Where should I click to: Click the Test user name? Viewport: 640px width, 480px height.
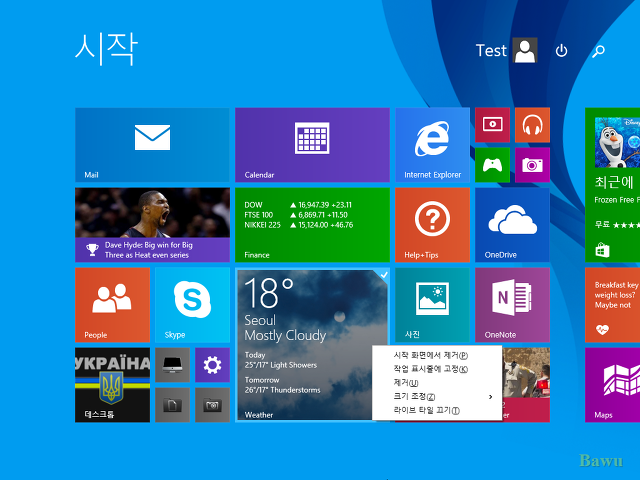[x=491, y=51]
